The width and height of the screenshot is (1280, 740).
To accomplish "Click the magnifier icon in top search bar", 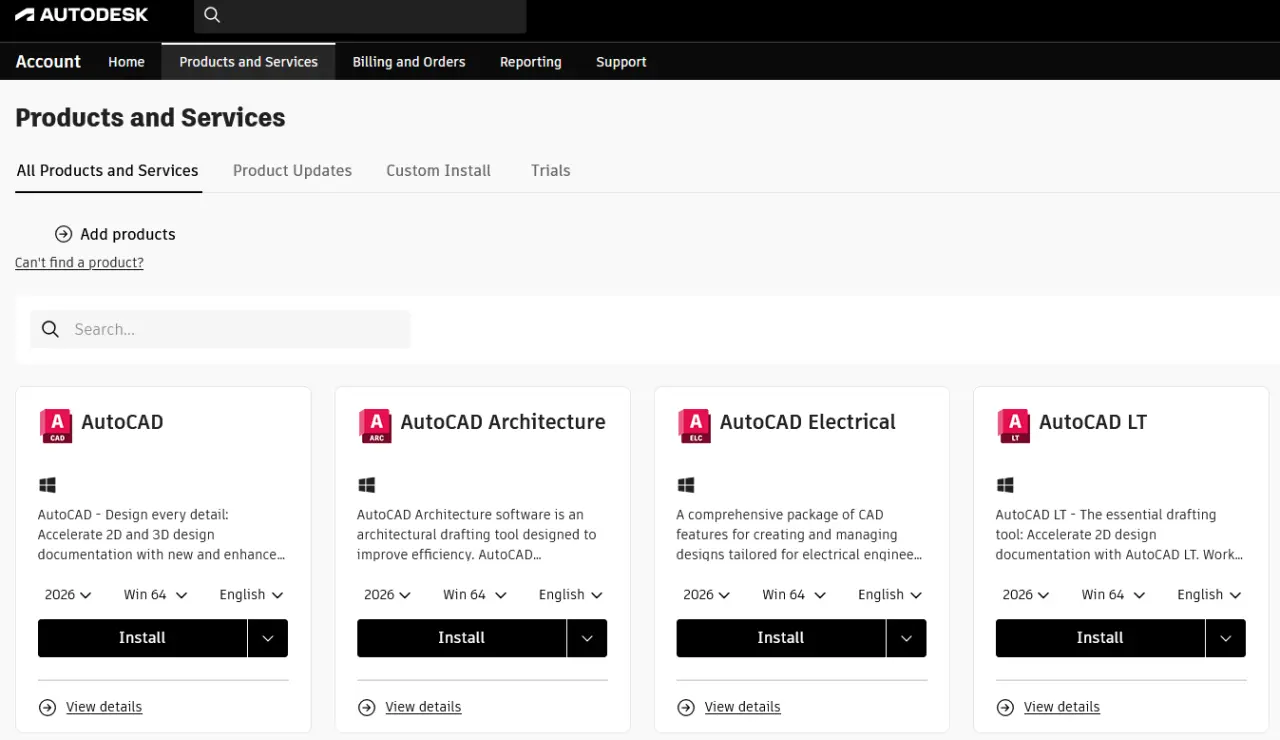I will (211, 15).
